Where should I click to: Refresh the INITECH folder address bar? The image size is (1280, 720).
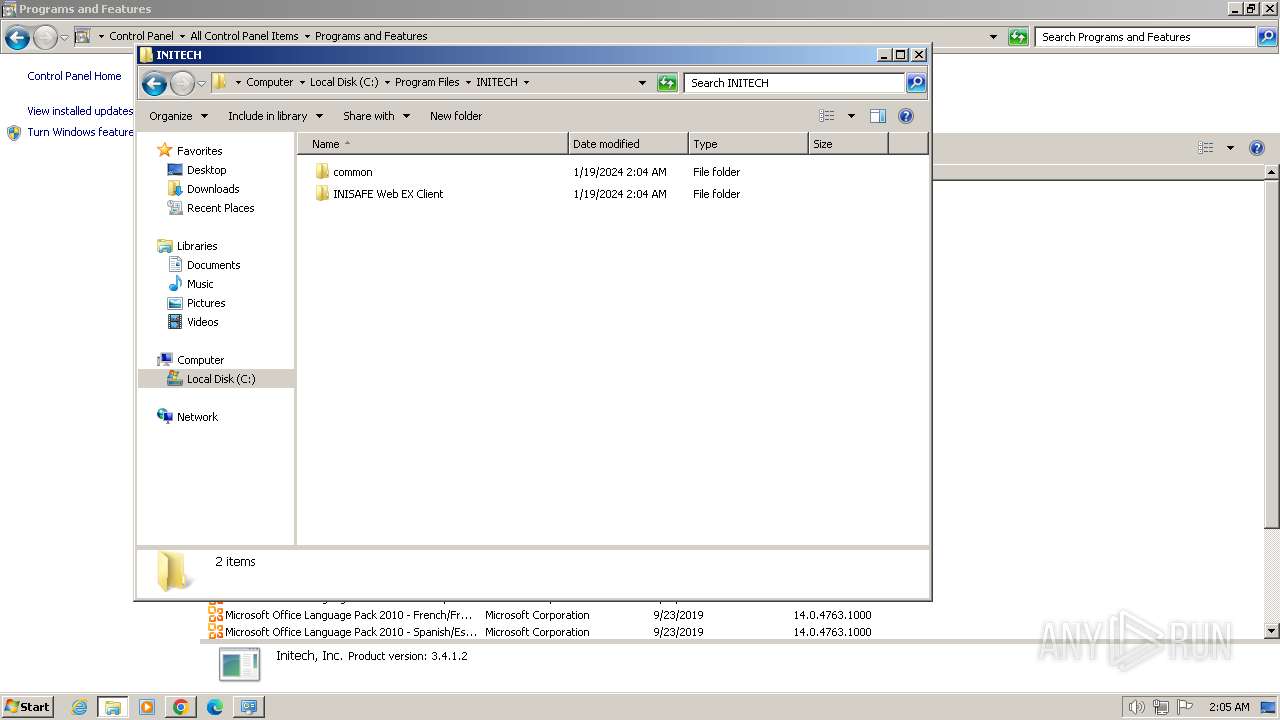coord(667,83)
